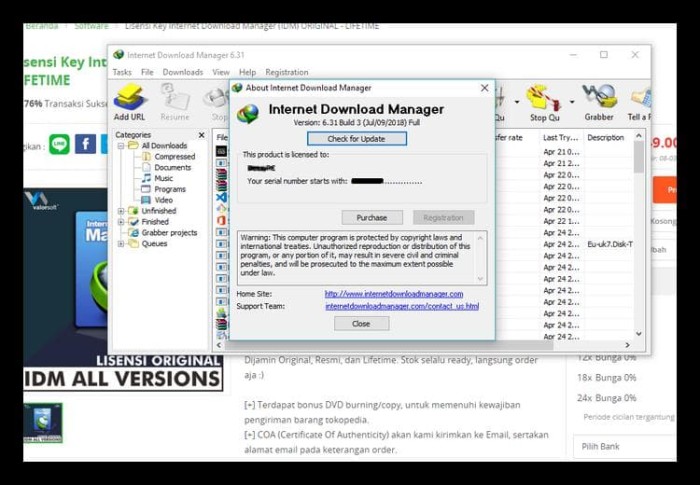Open the Registration menu
The width and height of the screenshot is (700, 485).
coord(287,72)
